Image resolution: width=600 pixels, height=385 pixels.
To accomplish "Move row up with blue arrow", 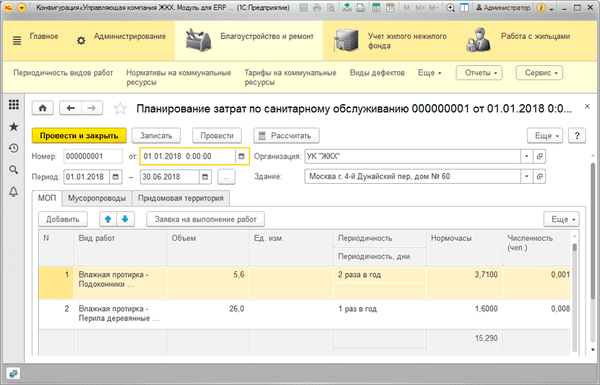I will coord(108,219).
